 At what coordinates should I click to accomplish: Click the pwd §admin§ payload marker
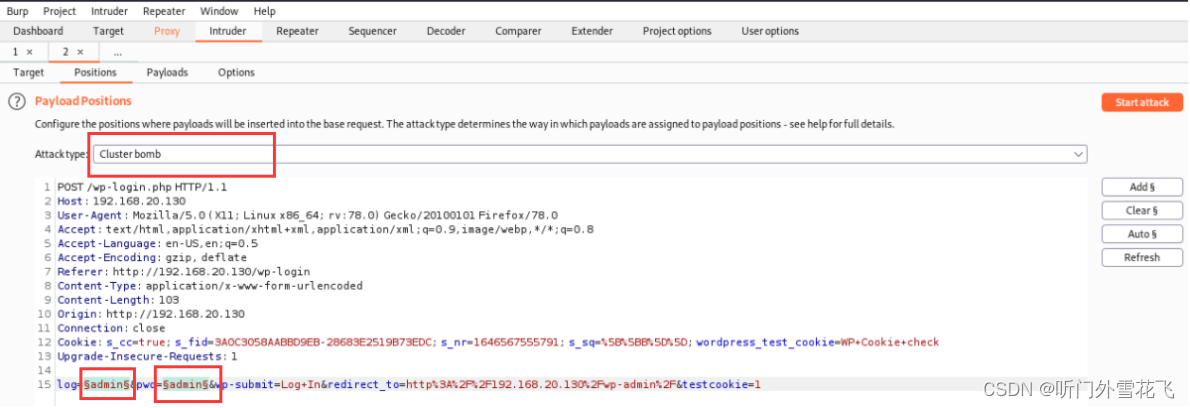(186, 384)
